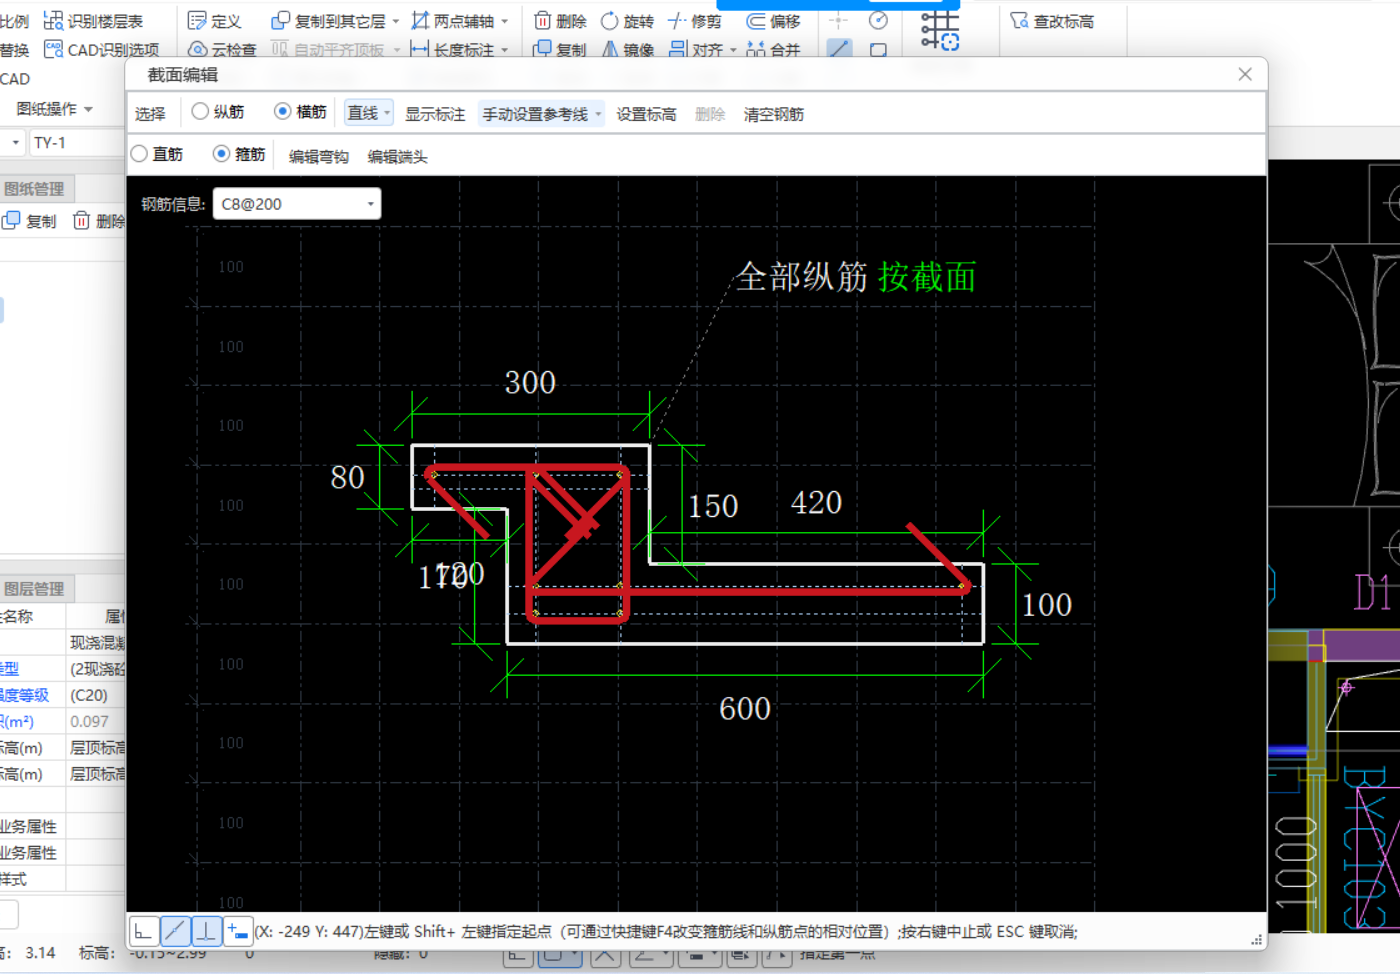1400x974 pixels.
Task: Click 云检查 tool
Action: pyautogui.click(x=222, y=49)
